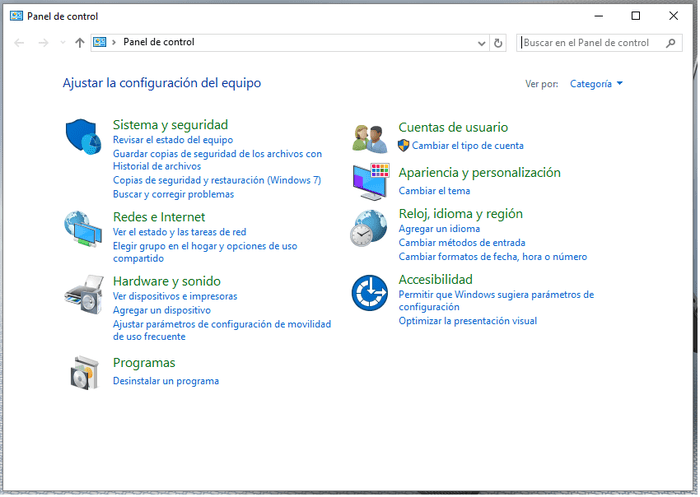Click Buscar y corregir problemas

[173, 194]
